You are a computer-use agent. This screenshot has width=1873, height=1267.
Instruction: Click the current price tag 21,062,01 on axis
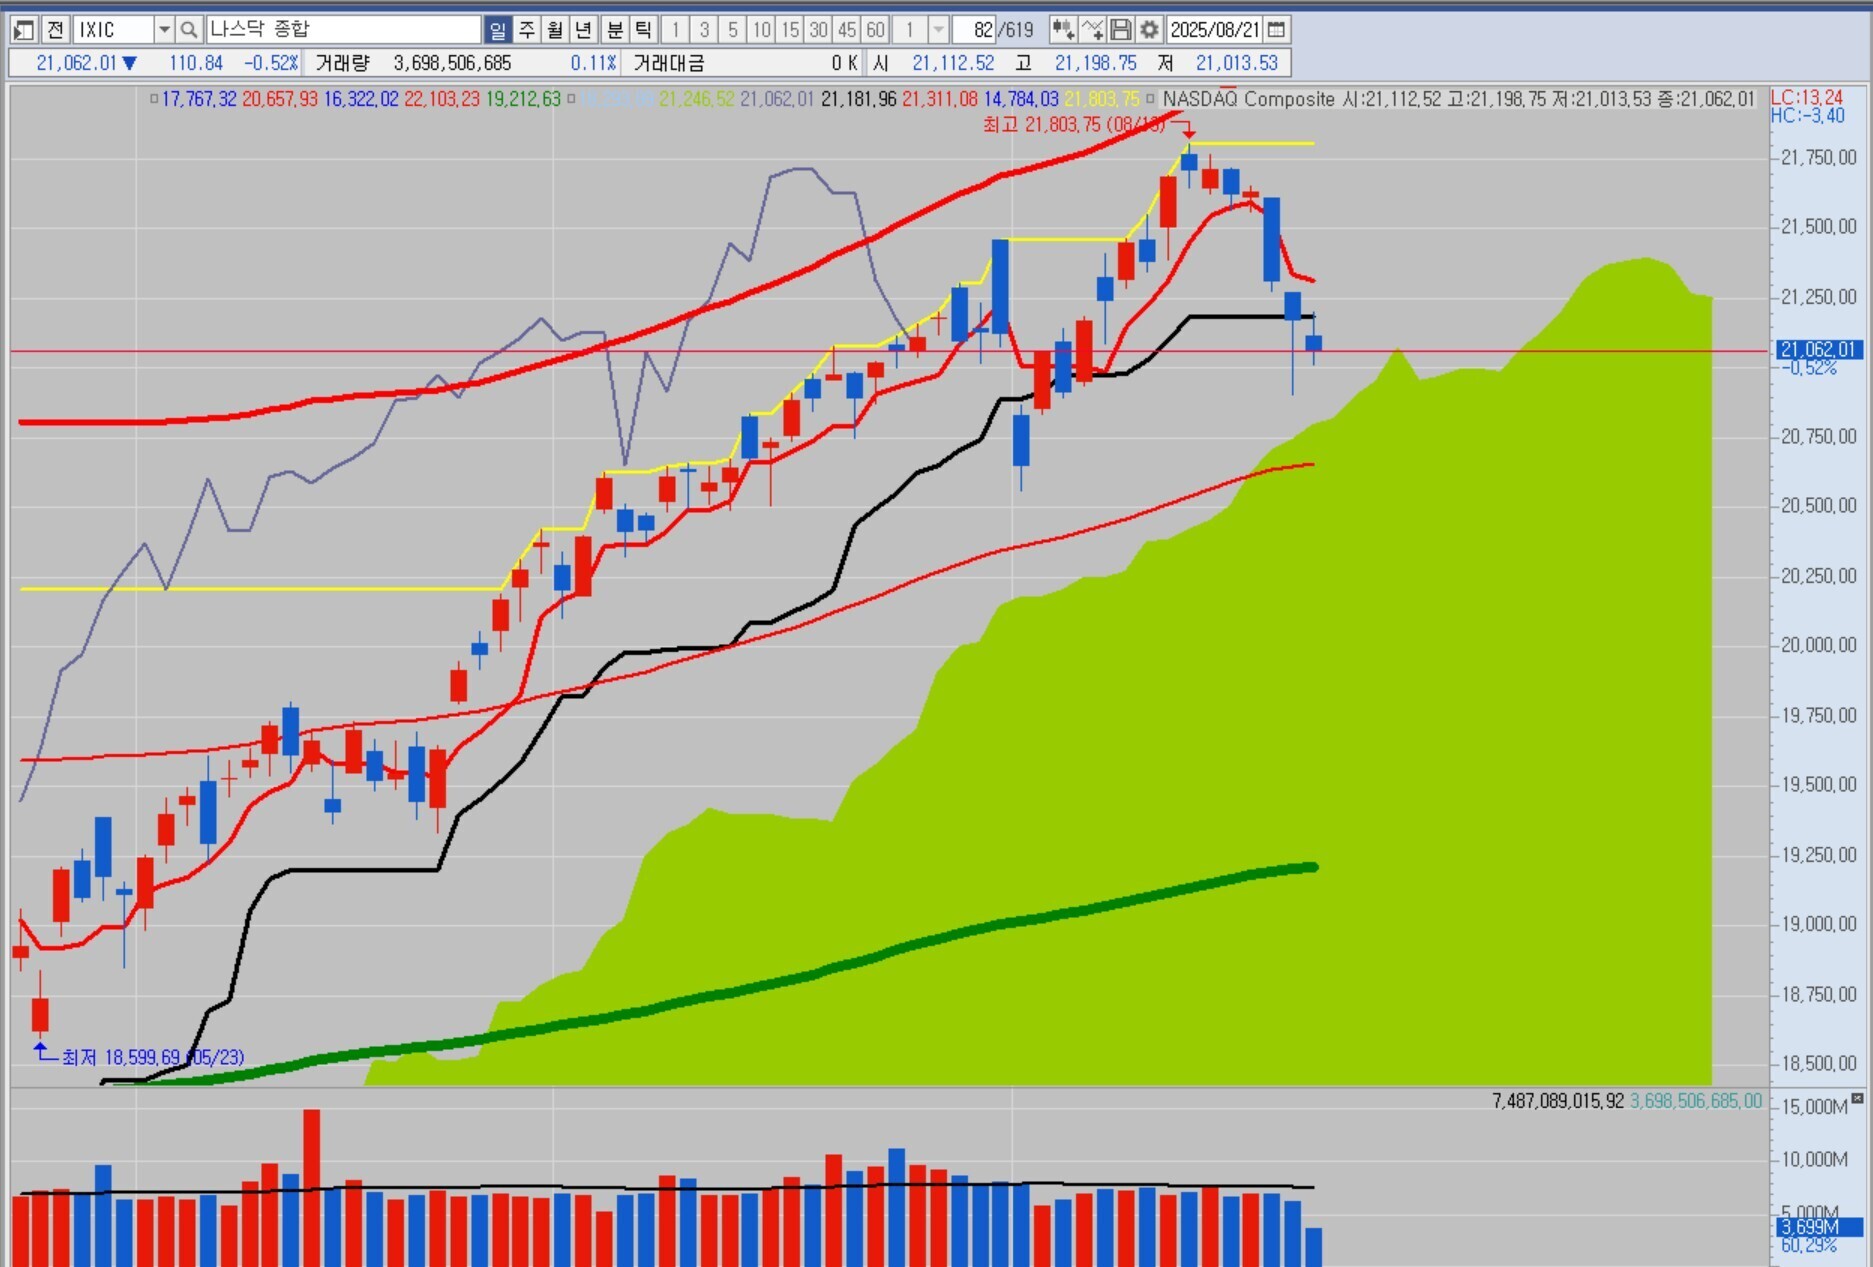1818,349
